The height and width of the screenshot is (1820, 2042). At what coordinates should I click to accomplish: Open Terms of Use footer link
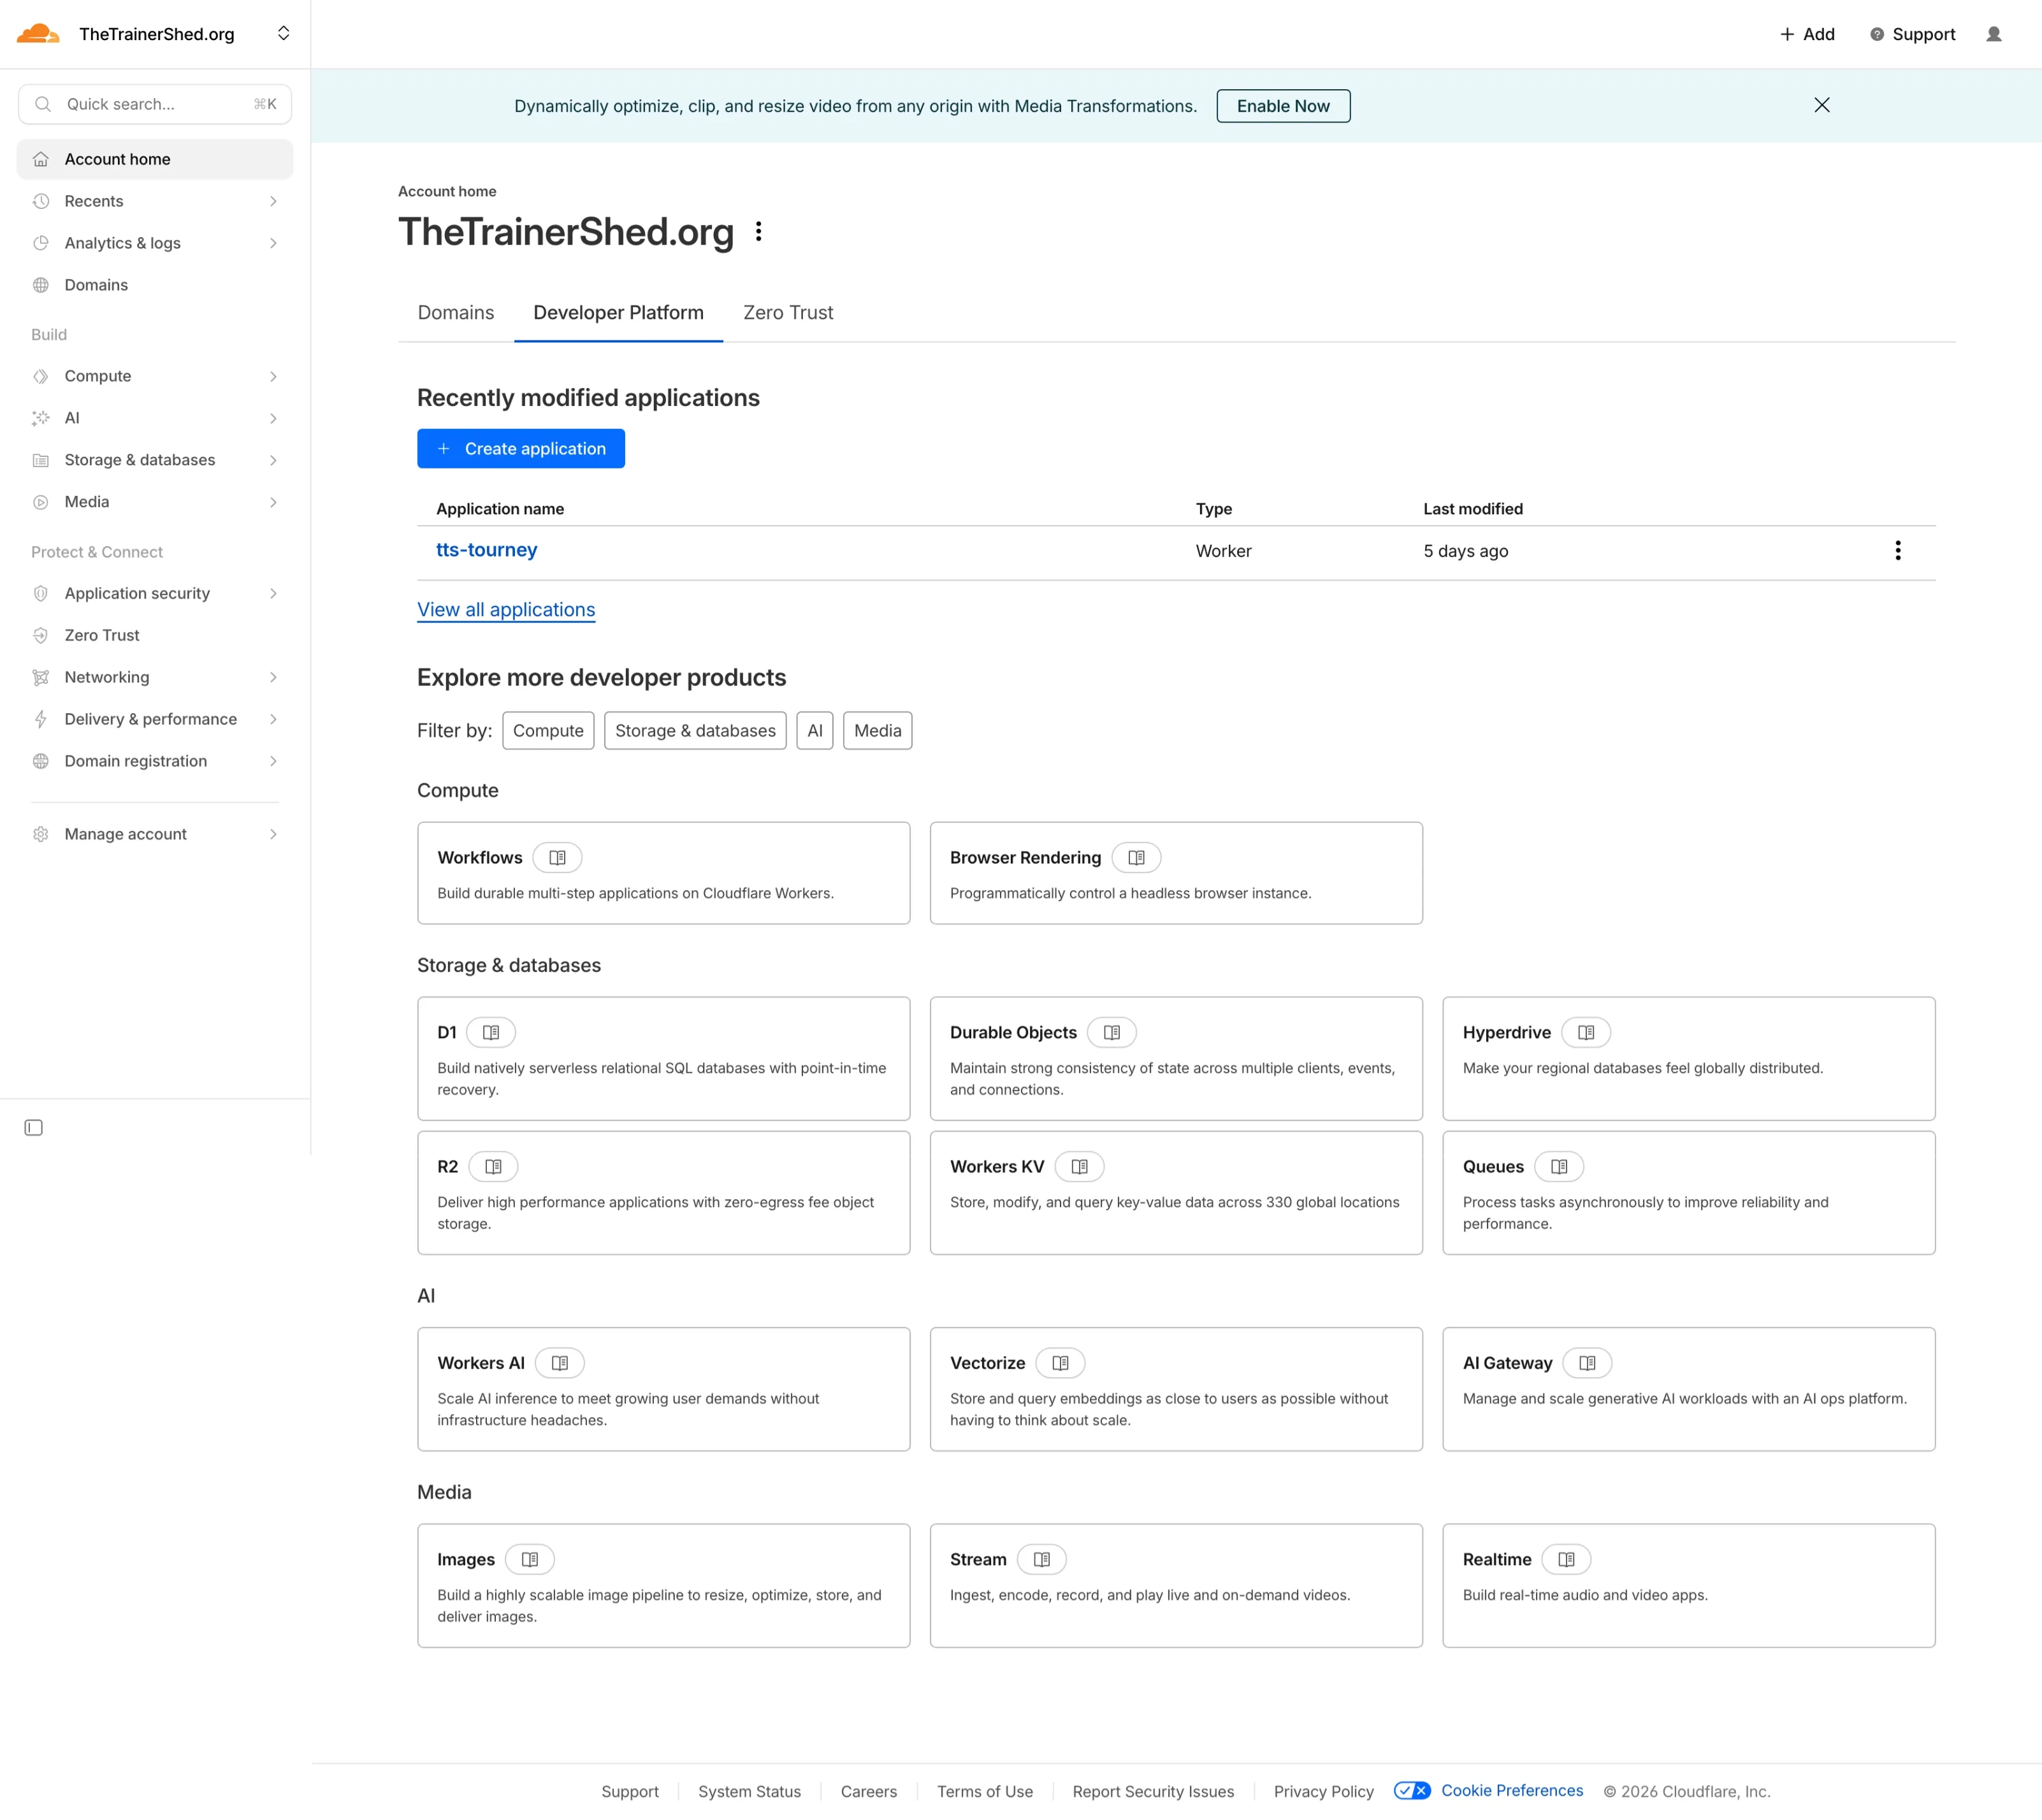click(x=984, y=1791)
